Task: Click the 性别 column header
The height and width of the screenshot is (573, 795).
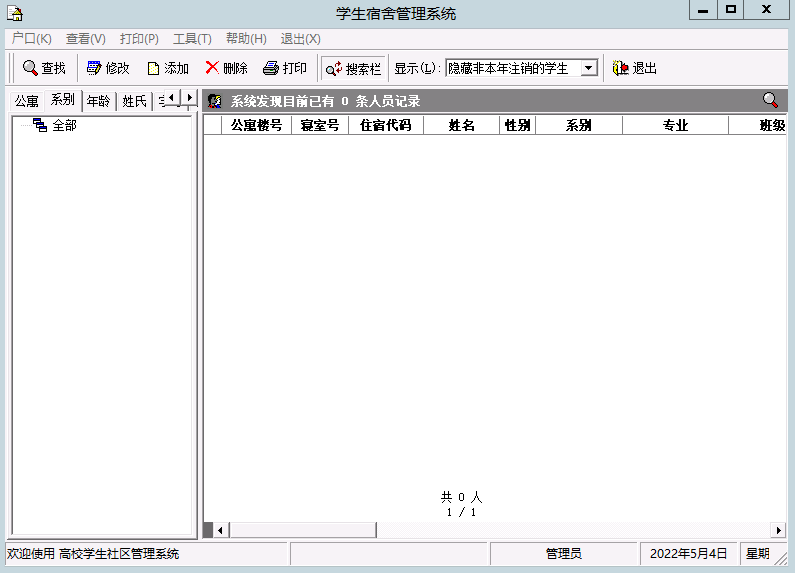Action: [x=518, y=125]
